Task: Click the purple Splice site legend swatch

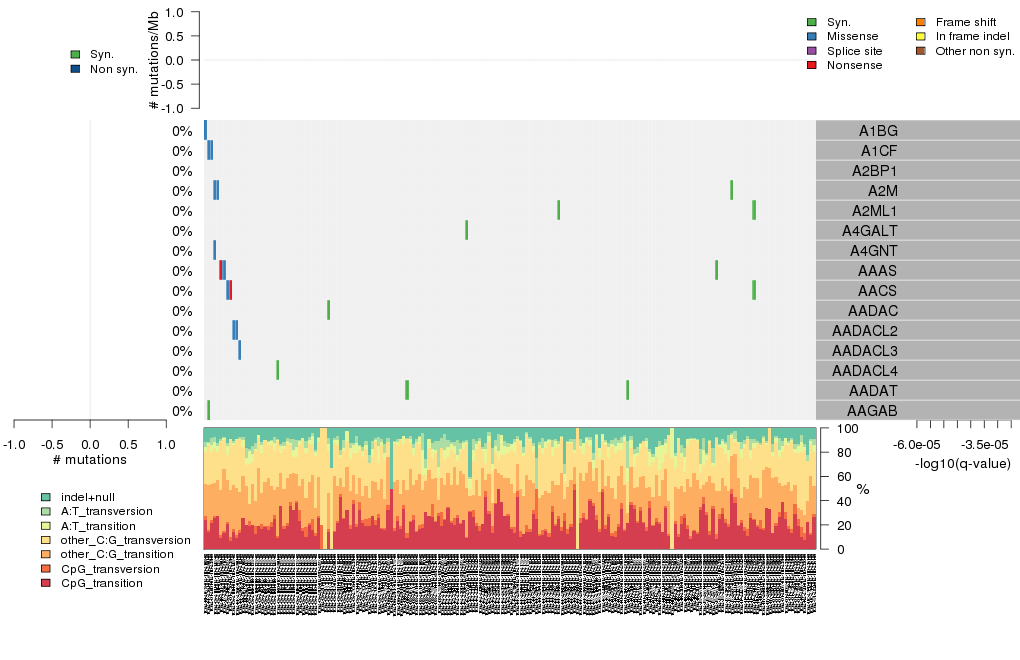Action: coord(812,50)
